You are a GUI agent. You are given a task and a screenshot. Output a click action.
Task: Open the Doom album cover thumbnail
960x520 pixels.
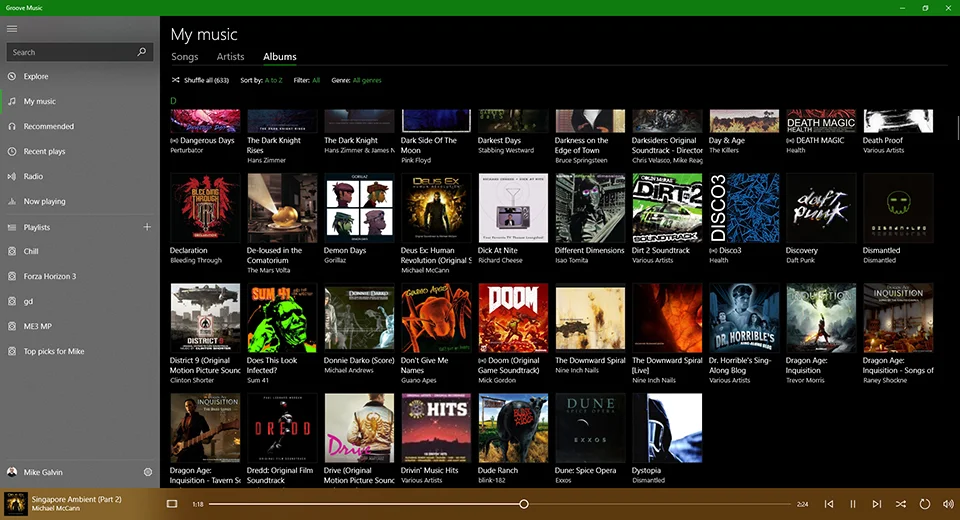click(513, 318)
